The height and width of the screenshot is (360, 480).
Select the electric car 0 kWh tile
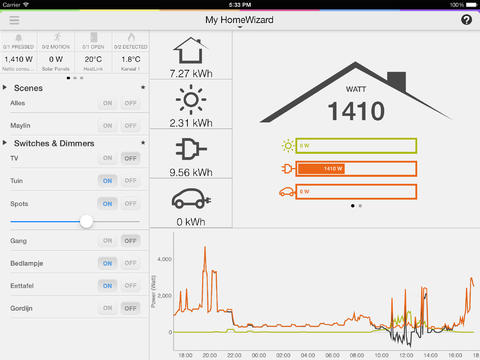click(x=191, y=203)
